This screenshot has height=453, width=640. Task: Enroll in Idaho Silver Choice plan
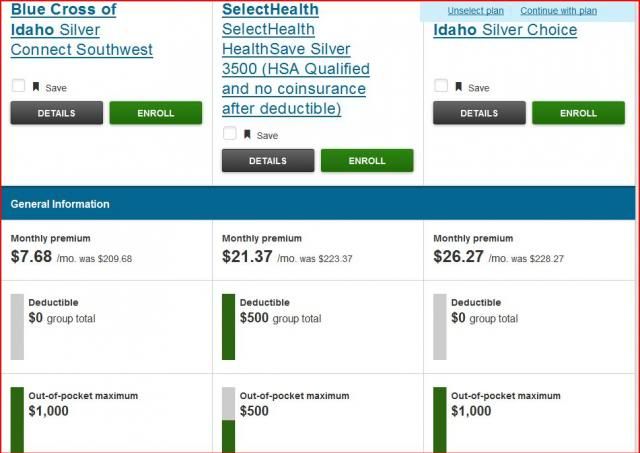(578, 113)
